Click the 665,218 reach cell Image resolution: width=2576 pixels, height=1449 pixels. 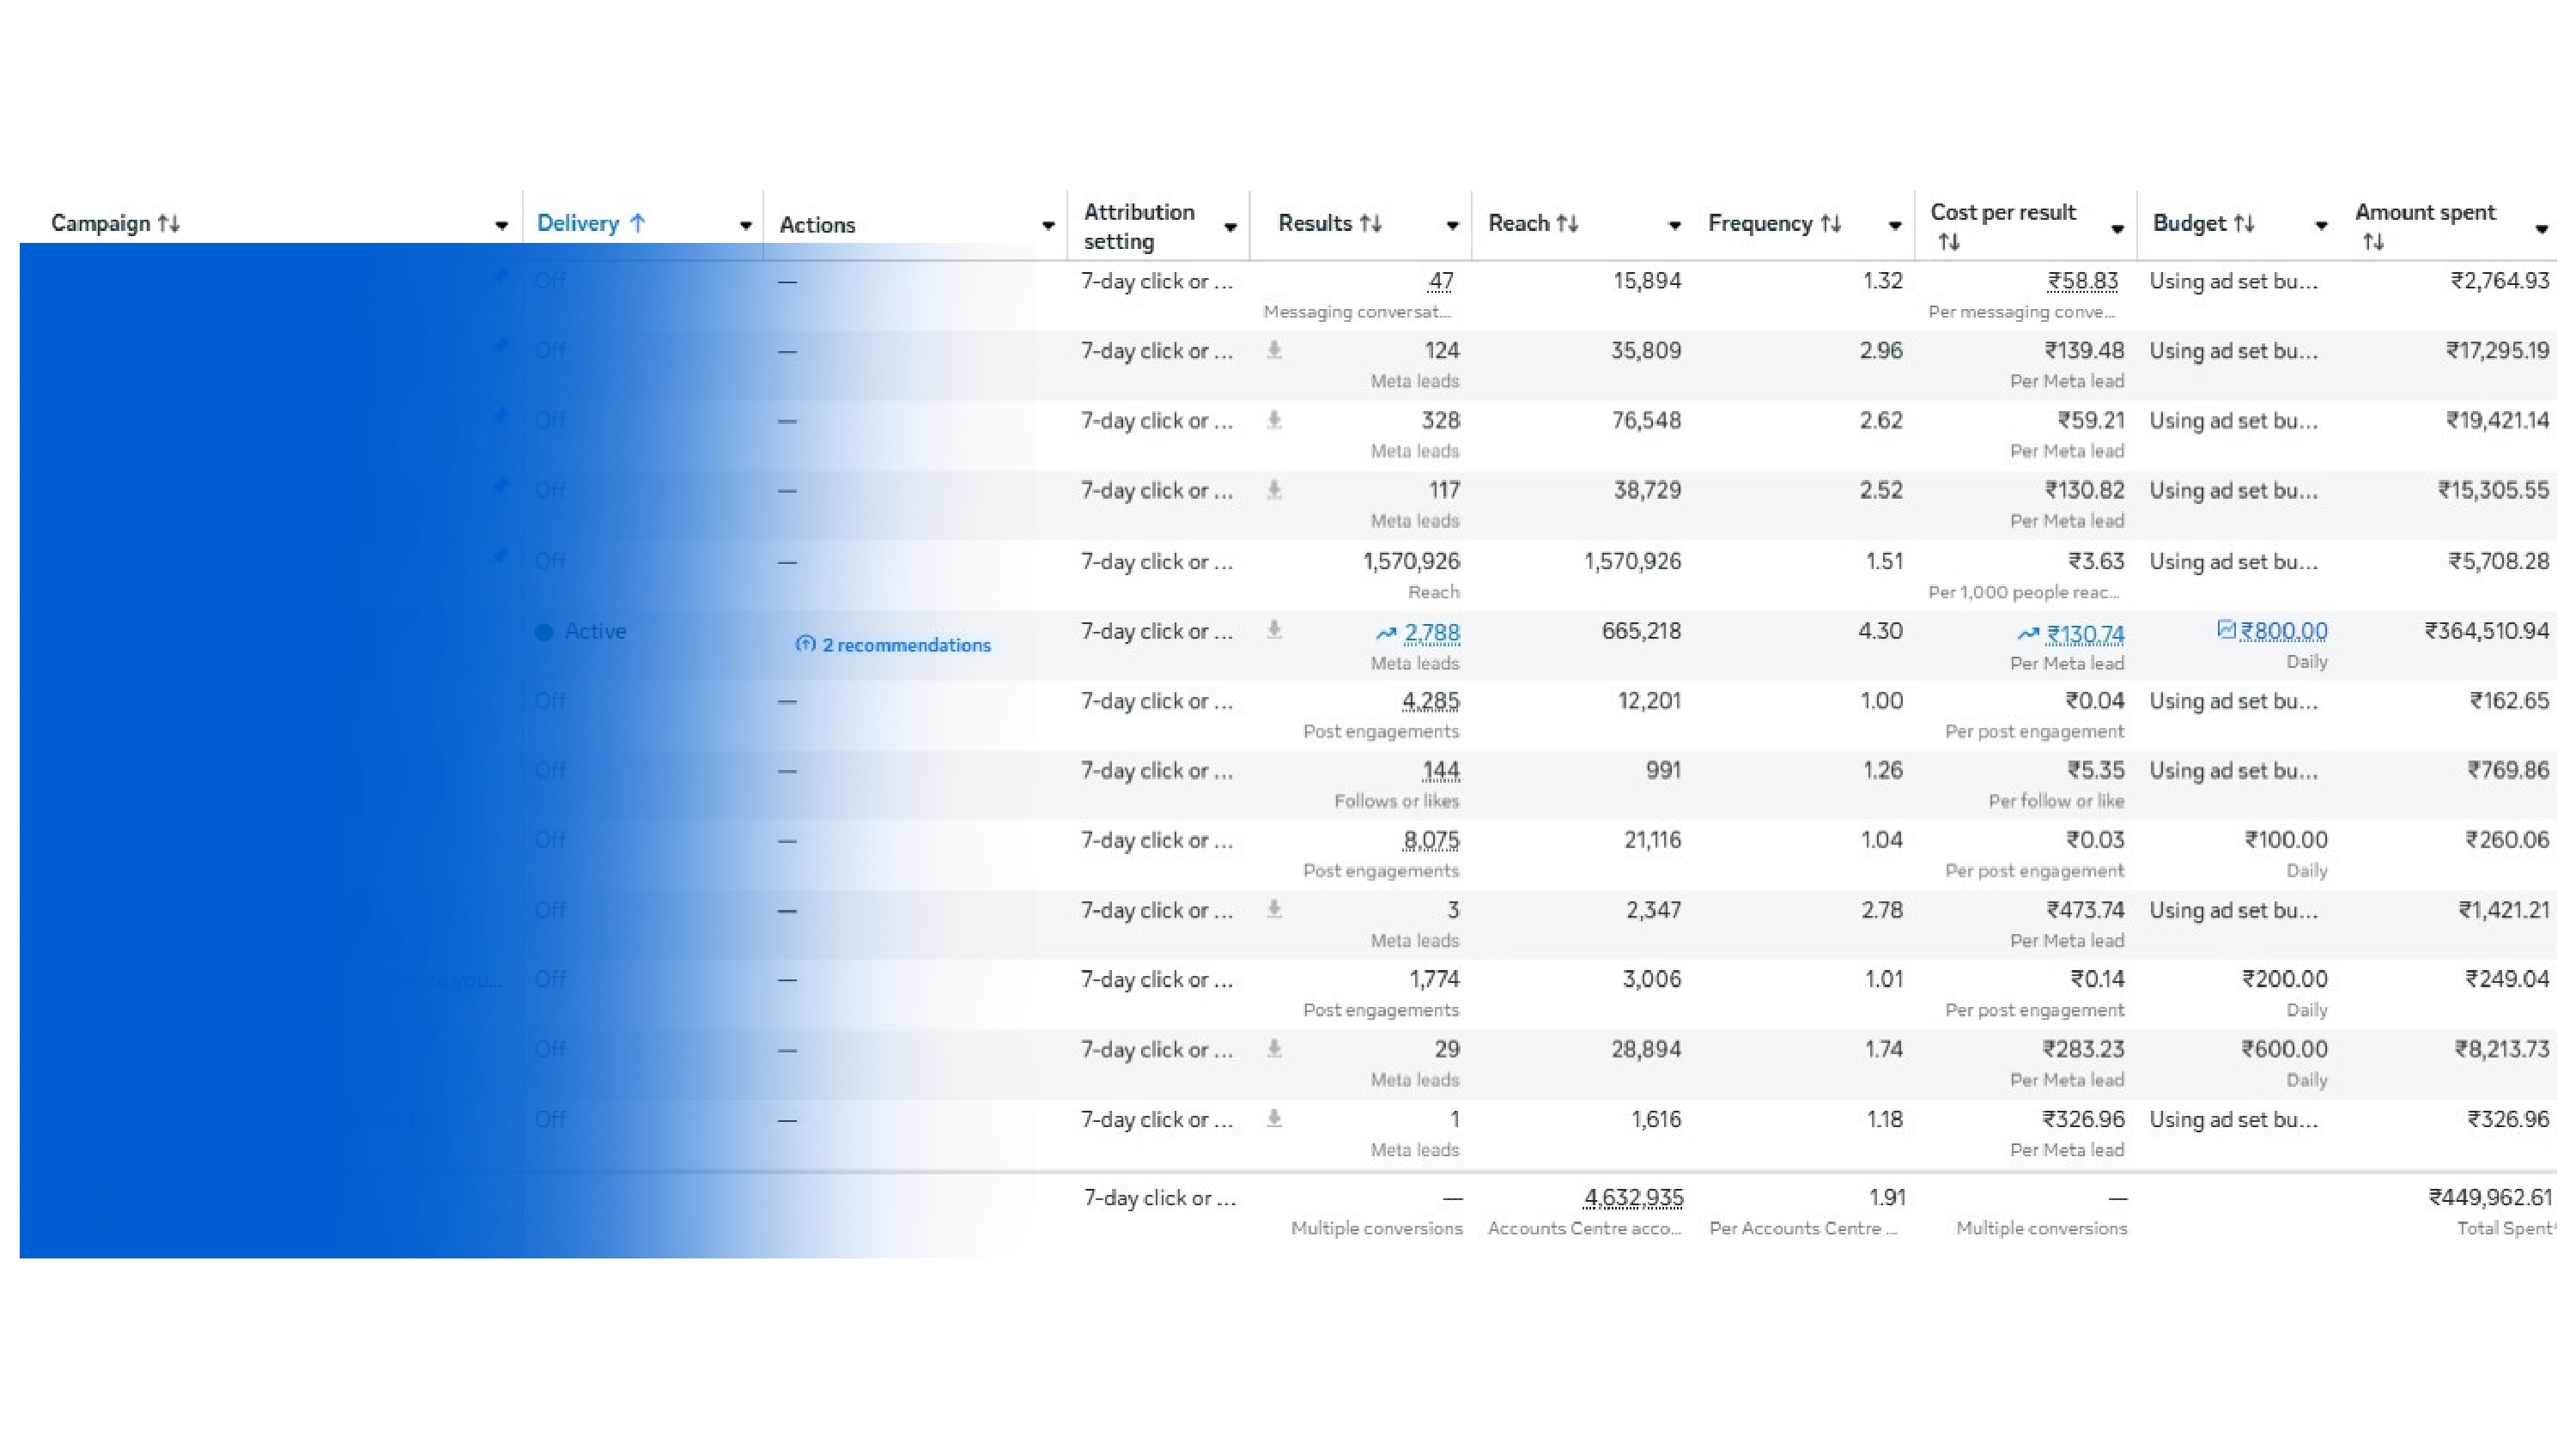pyautogui.click(x=1641, y=631)
